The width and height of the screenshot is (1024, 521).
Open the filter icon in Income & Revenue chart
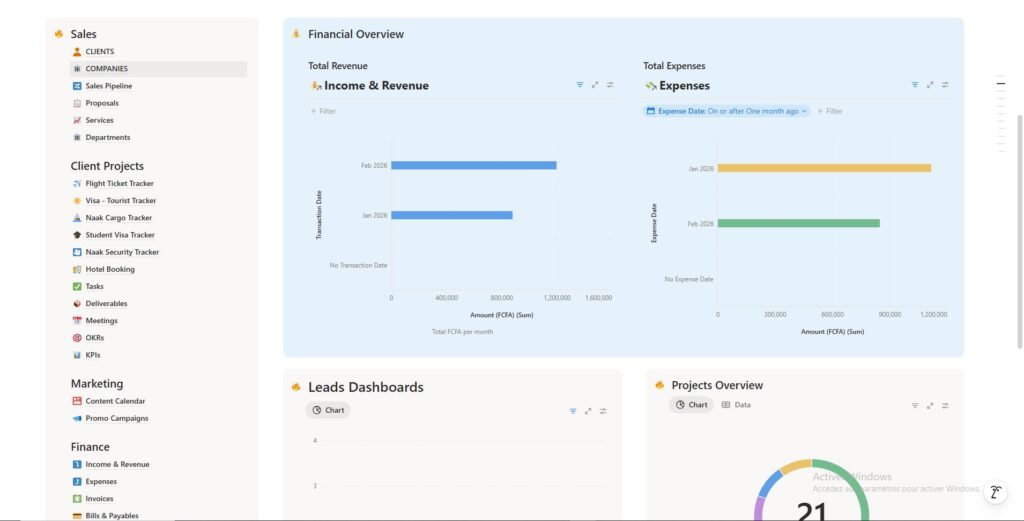[x=580, y=85]
